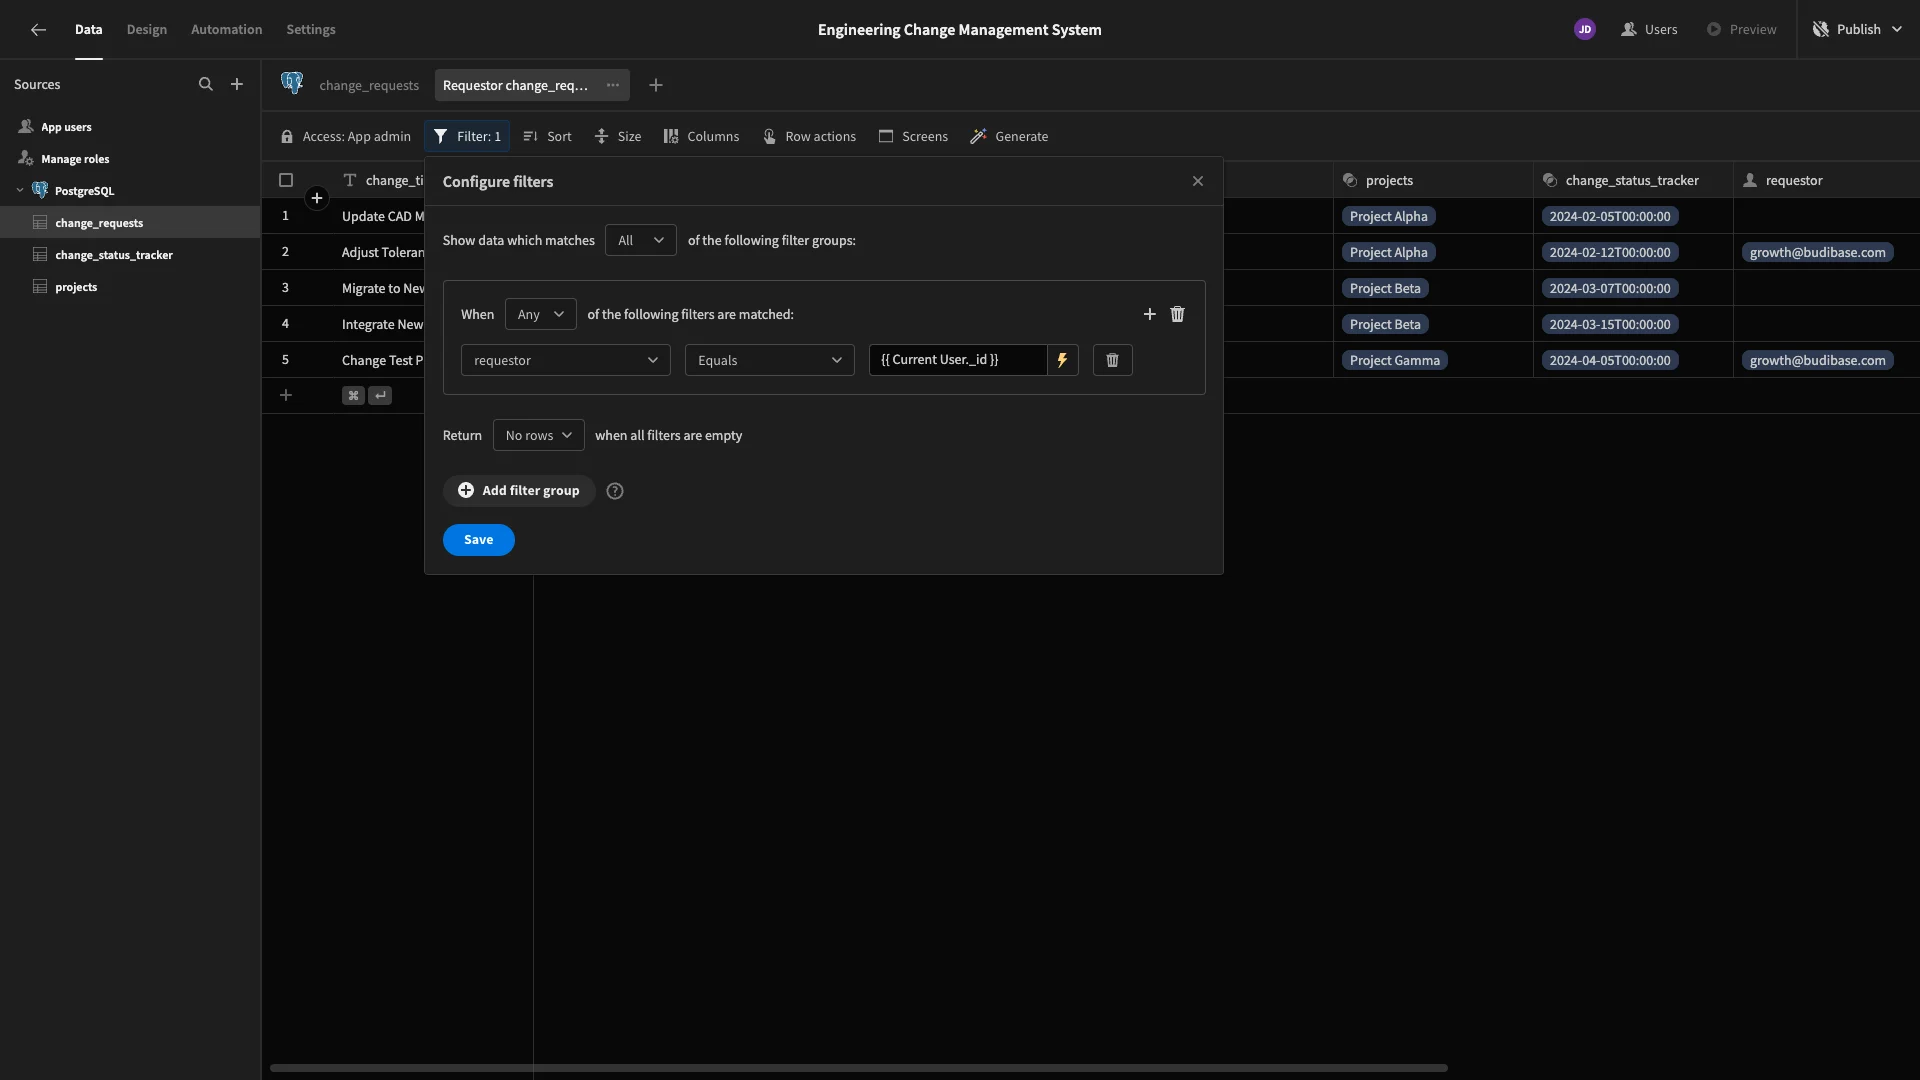Screen dimensions: 1920x1080
Task: Delete the requestor filter row
Action: point(1113,360)
